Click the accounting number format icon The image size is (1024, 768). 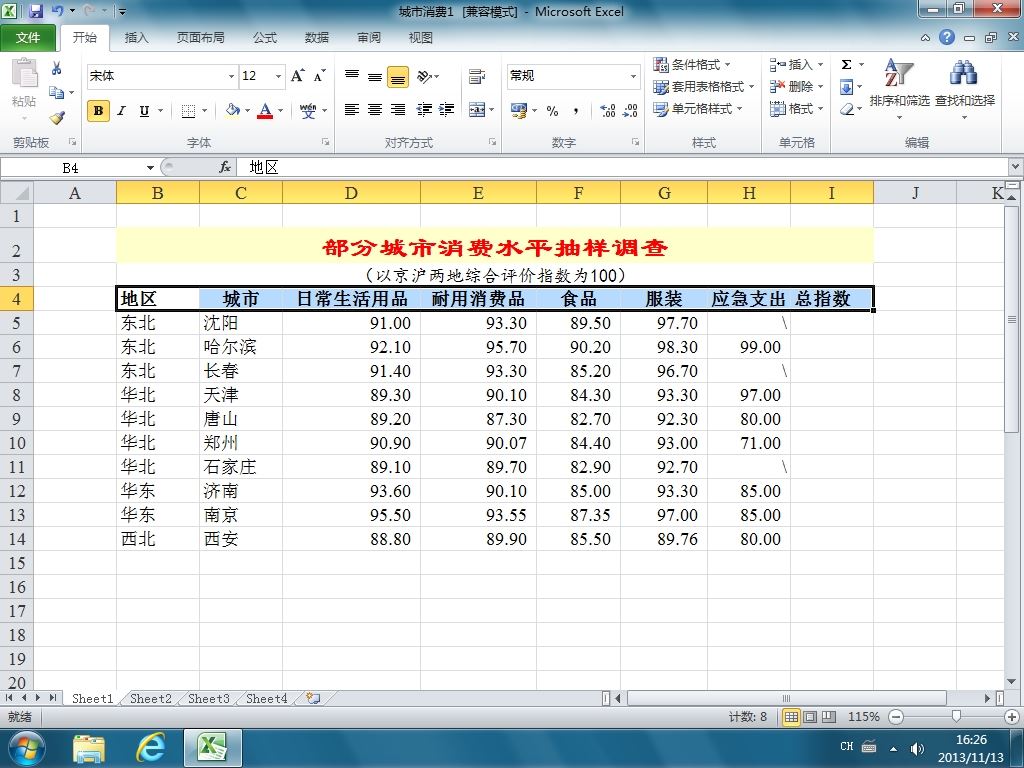(x=519, y=110)
